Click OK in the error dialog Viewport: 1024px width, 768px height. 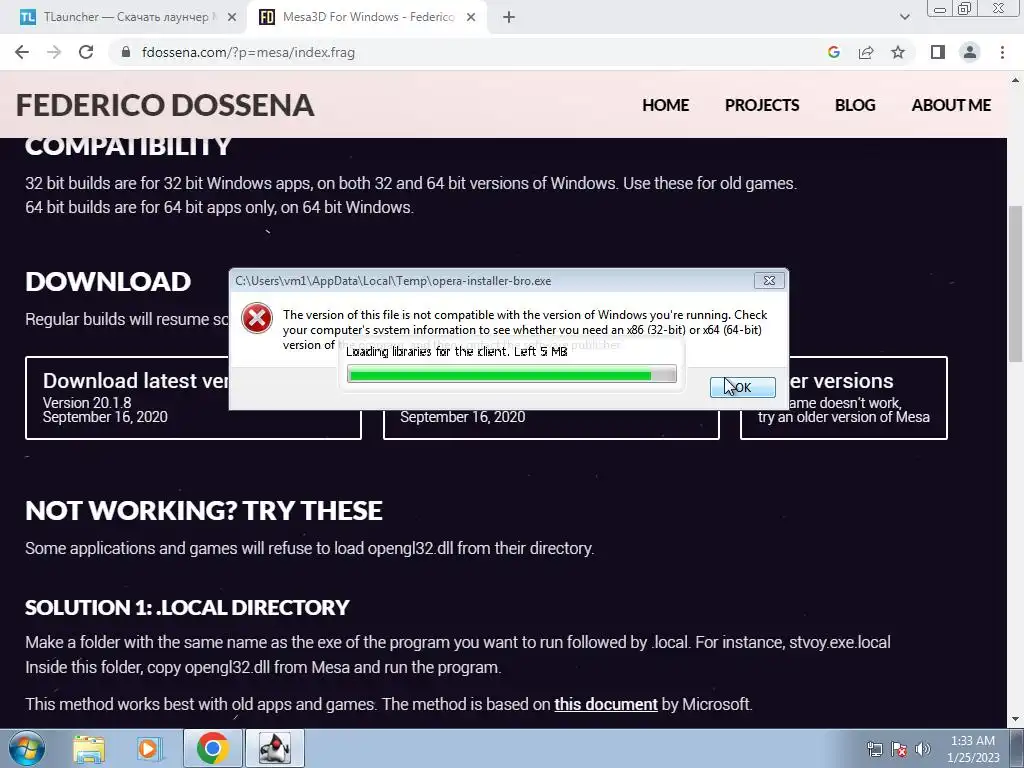[x=743, y=387]
